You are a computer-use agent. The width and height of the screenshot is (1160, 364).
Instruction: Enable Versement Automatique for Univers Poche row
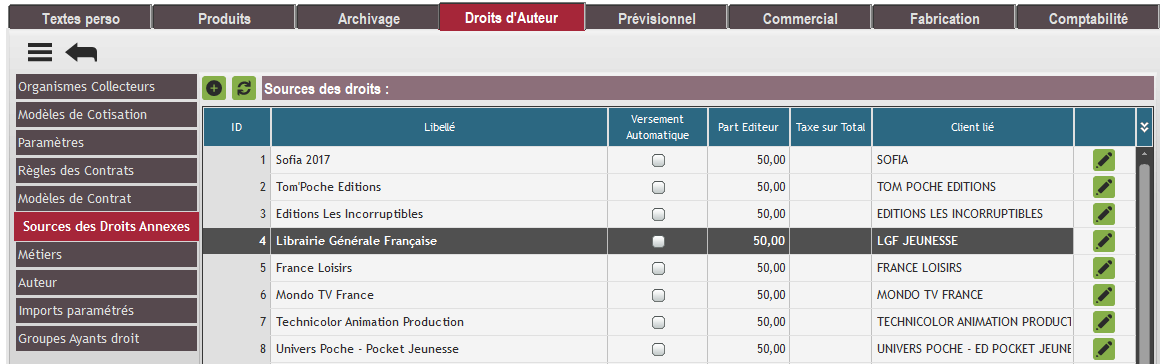pos(658,349)
